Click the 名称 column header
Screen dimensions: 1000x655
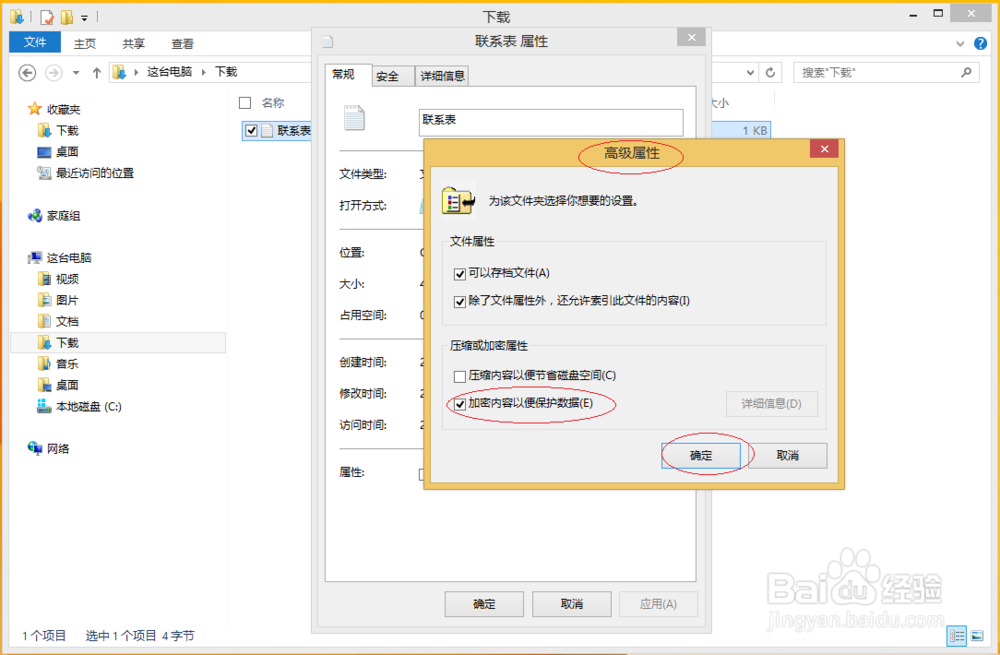273,103
